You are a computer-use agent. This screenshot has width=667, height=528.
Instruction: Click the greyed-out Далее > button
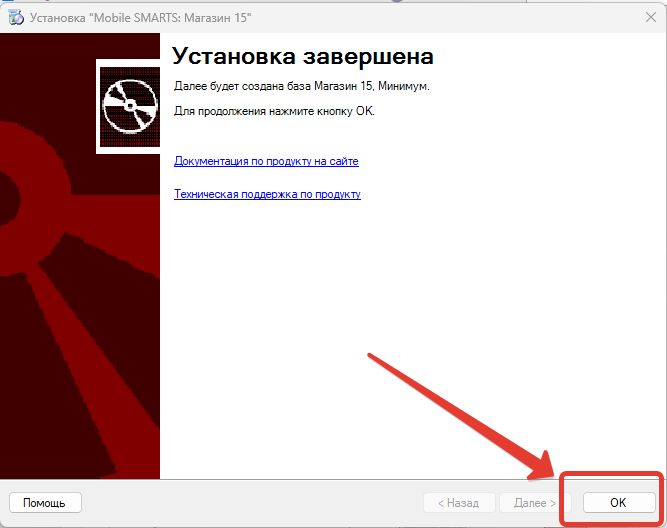coord(534,503)
